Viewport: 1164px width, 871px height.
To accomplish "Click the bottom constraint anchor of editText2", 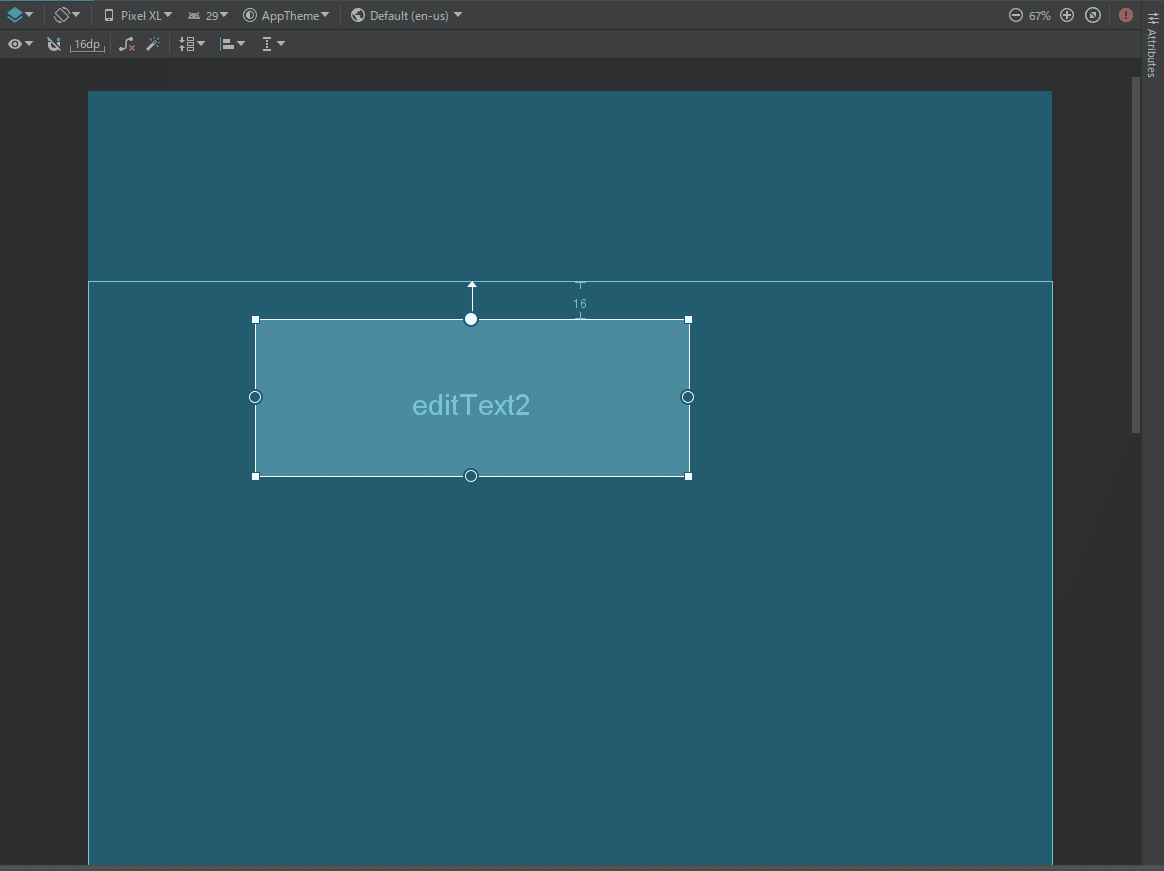I will pos(471,476).
